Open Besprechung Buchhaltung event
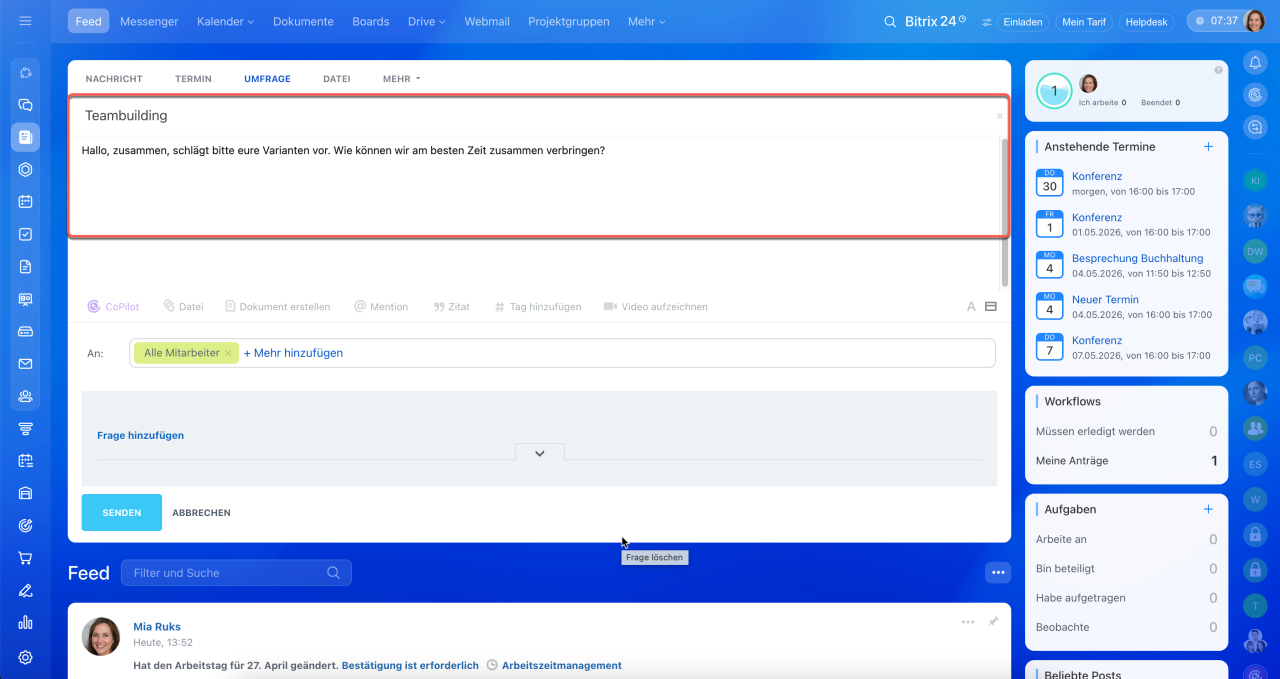Image resolution: width=1280 pixels, height=679 pixels. pyautogui.click(x=1137, y=258)
